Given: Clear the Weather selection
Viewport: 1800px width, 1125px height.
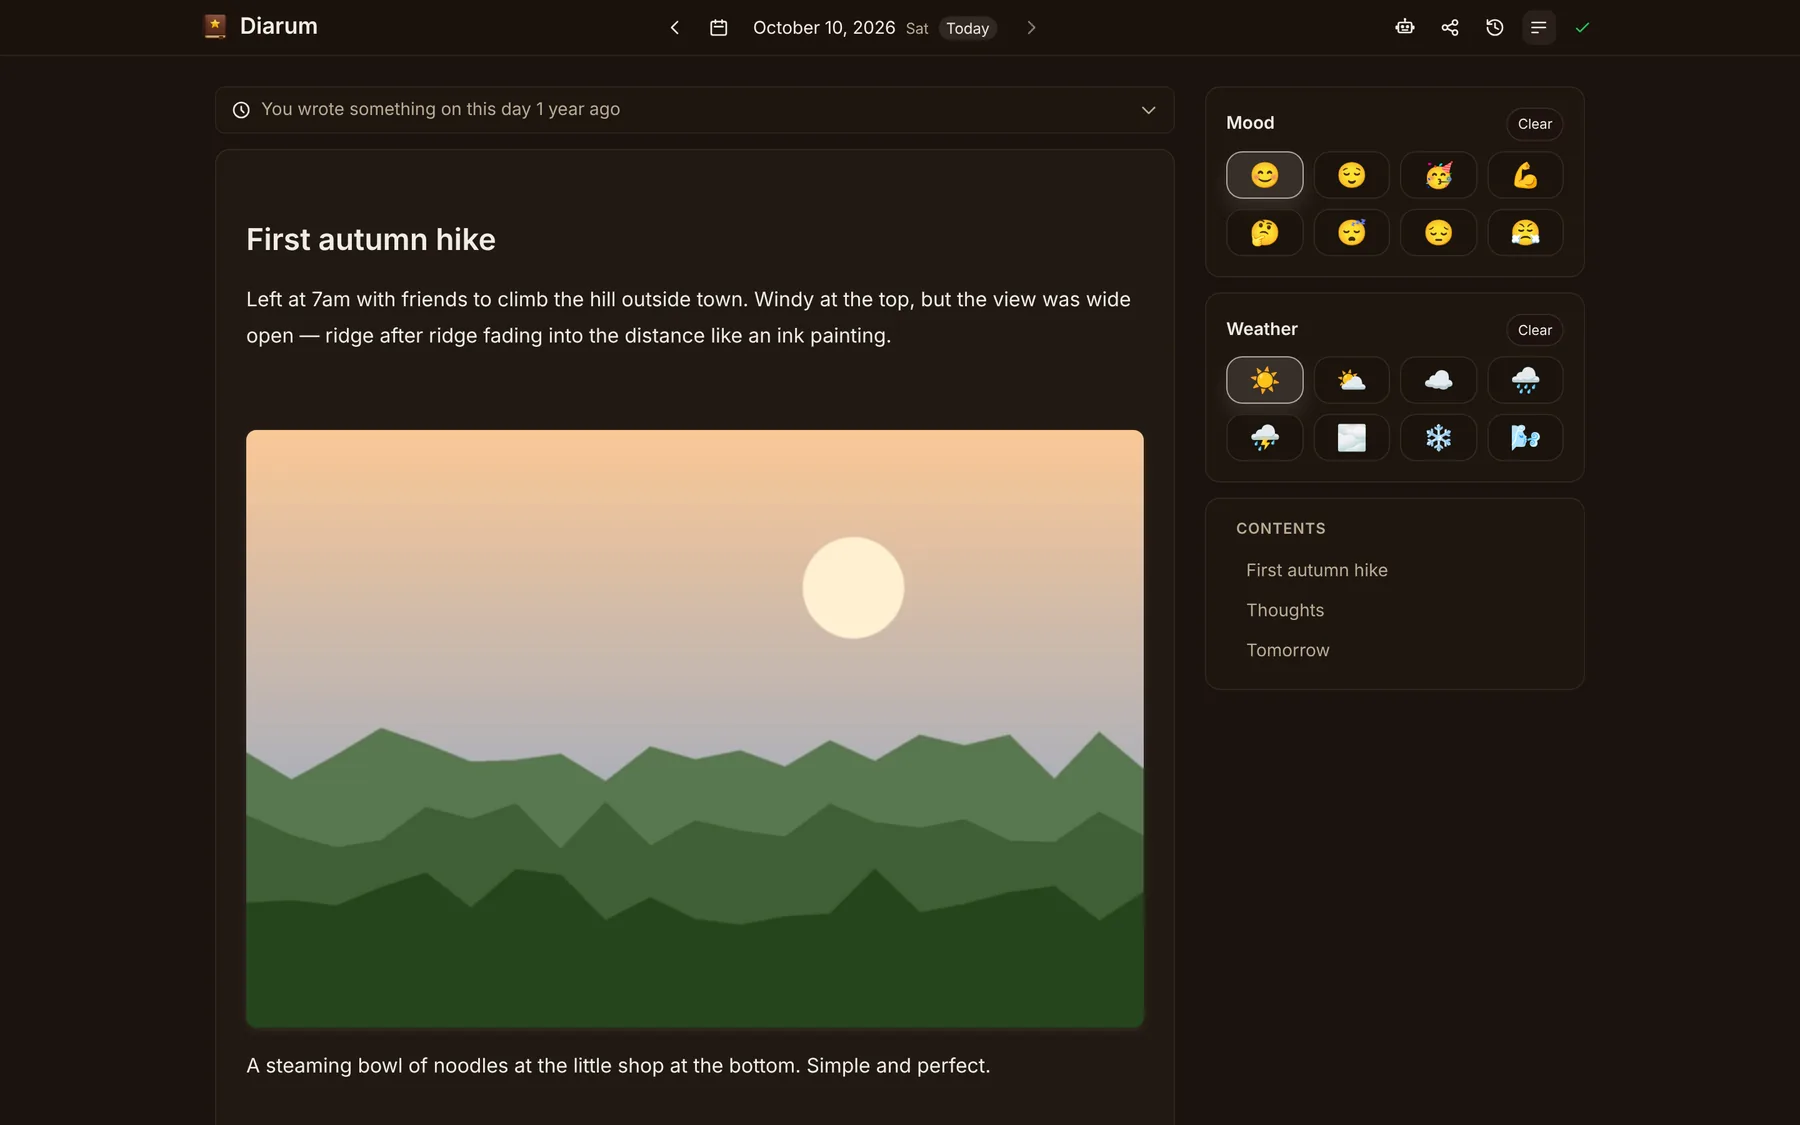Looking at the screenshot, I should coord(1535,330).
